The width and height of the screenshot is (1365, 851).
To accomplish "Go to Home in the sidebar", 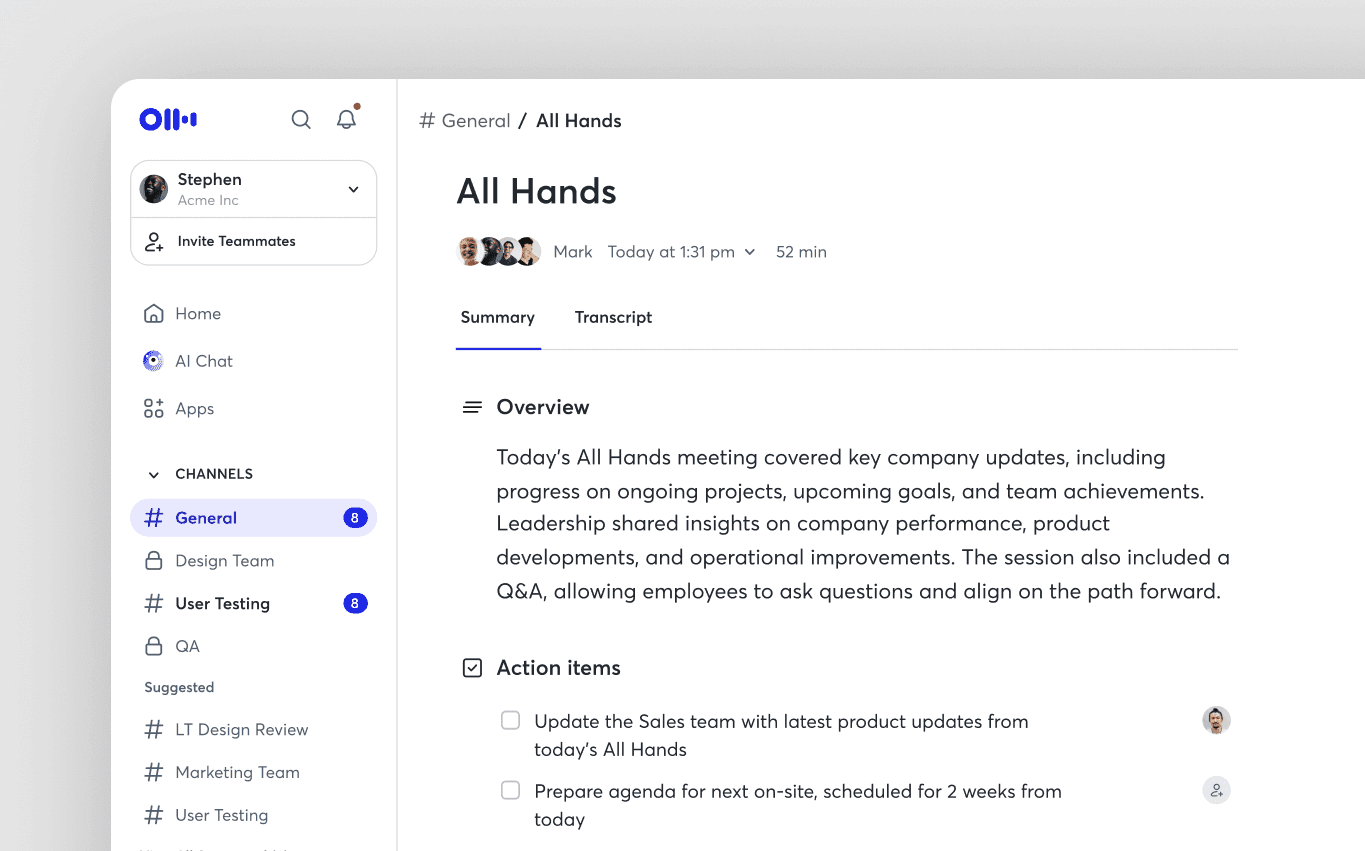I will coord(183,314).
